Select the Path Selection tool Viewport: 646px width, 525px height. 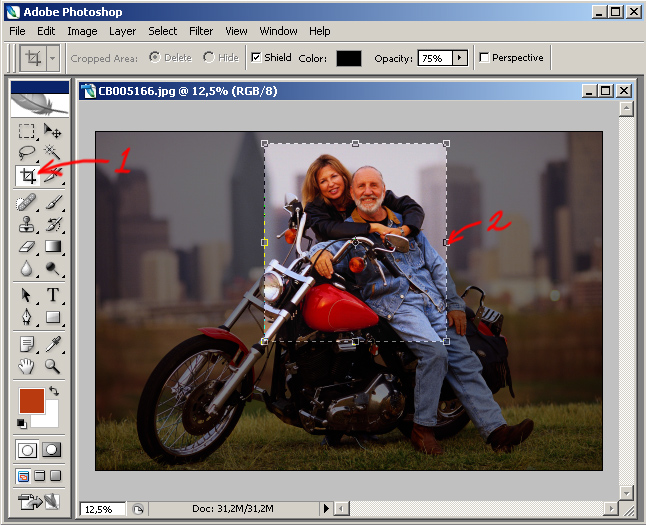click(x=27, y=295)
